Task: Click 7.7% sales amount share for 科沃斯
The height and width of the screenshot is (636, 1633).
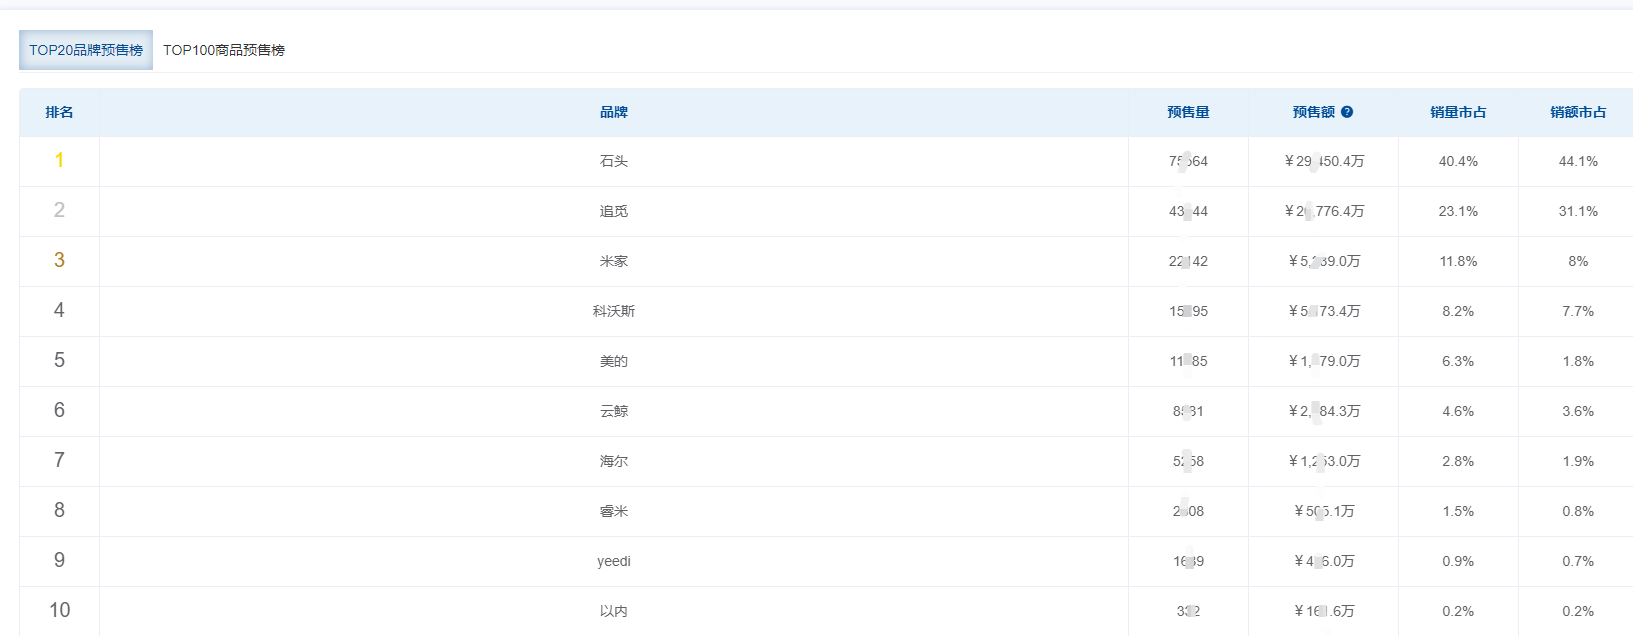Action: pos(1578,311)
